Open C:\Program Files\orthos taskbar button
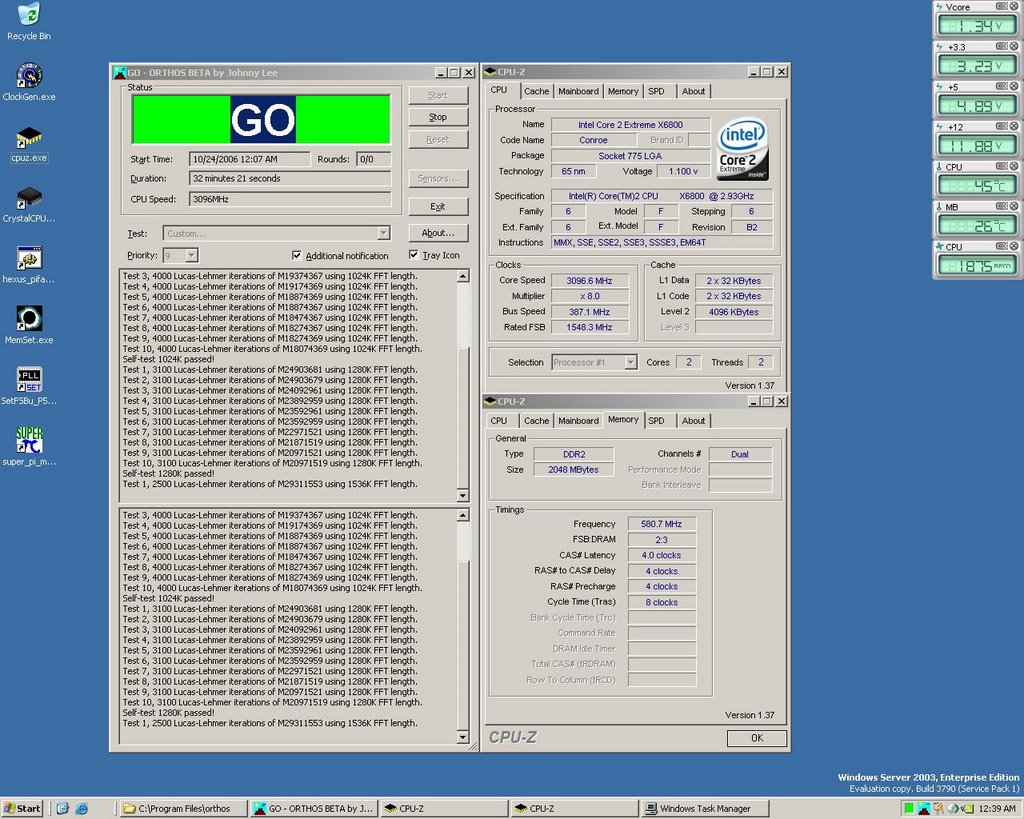1024x819 pixels. tap(184, 809)
